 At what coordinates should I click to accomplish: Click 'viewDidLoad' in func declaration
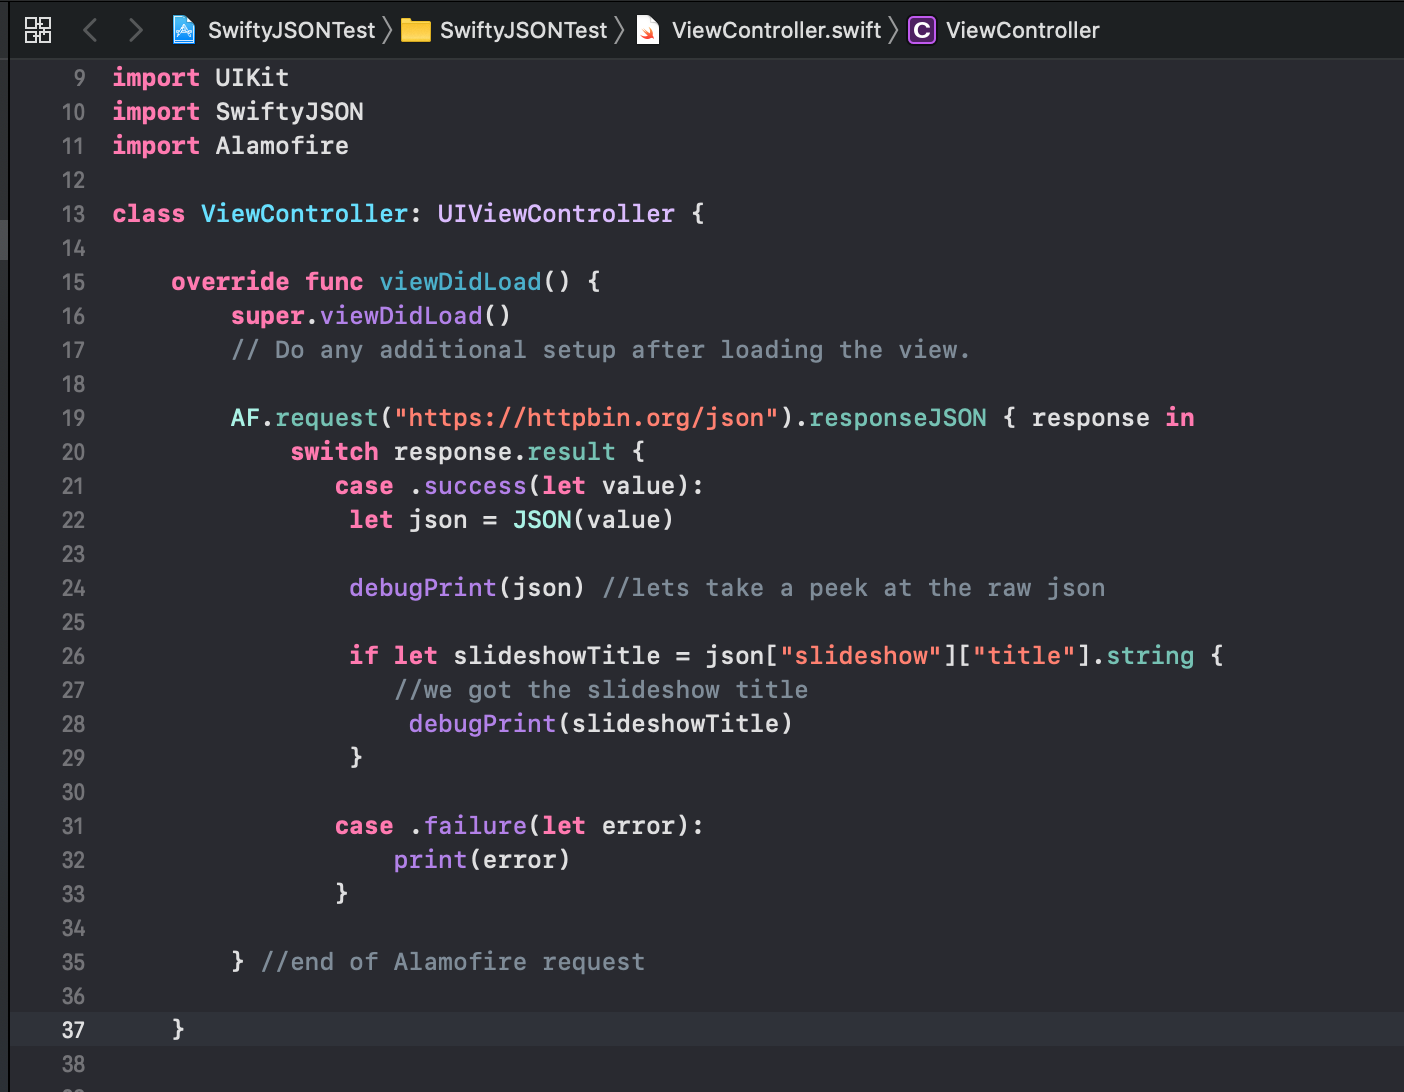460,281
